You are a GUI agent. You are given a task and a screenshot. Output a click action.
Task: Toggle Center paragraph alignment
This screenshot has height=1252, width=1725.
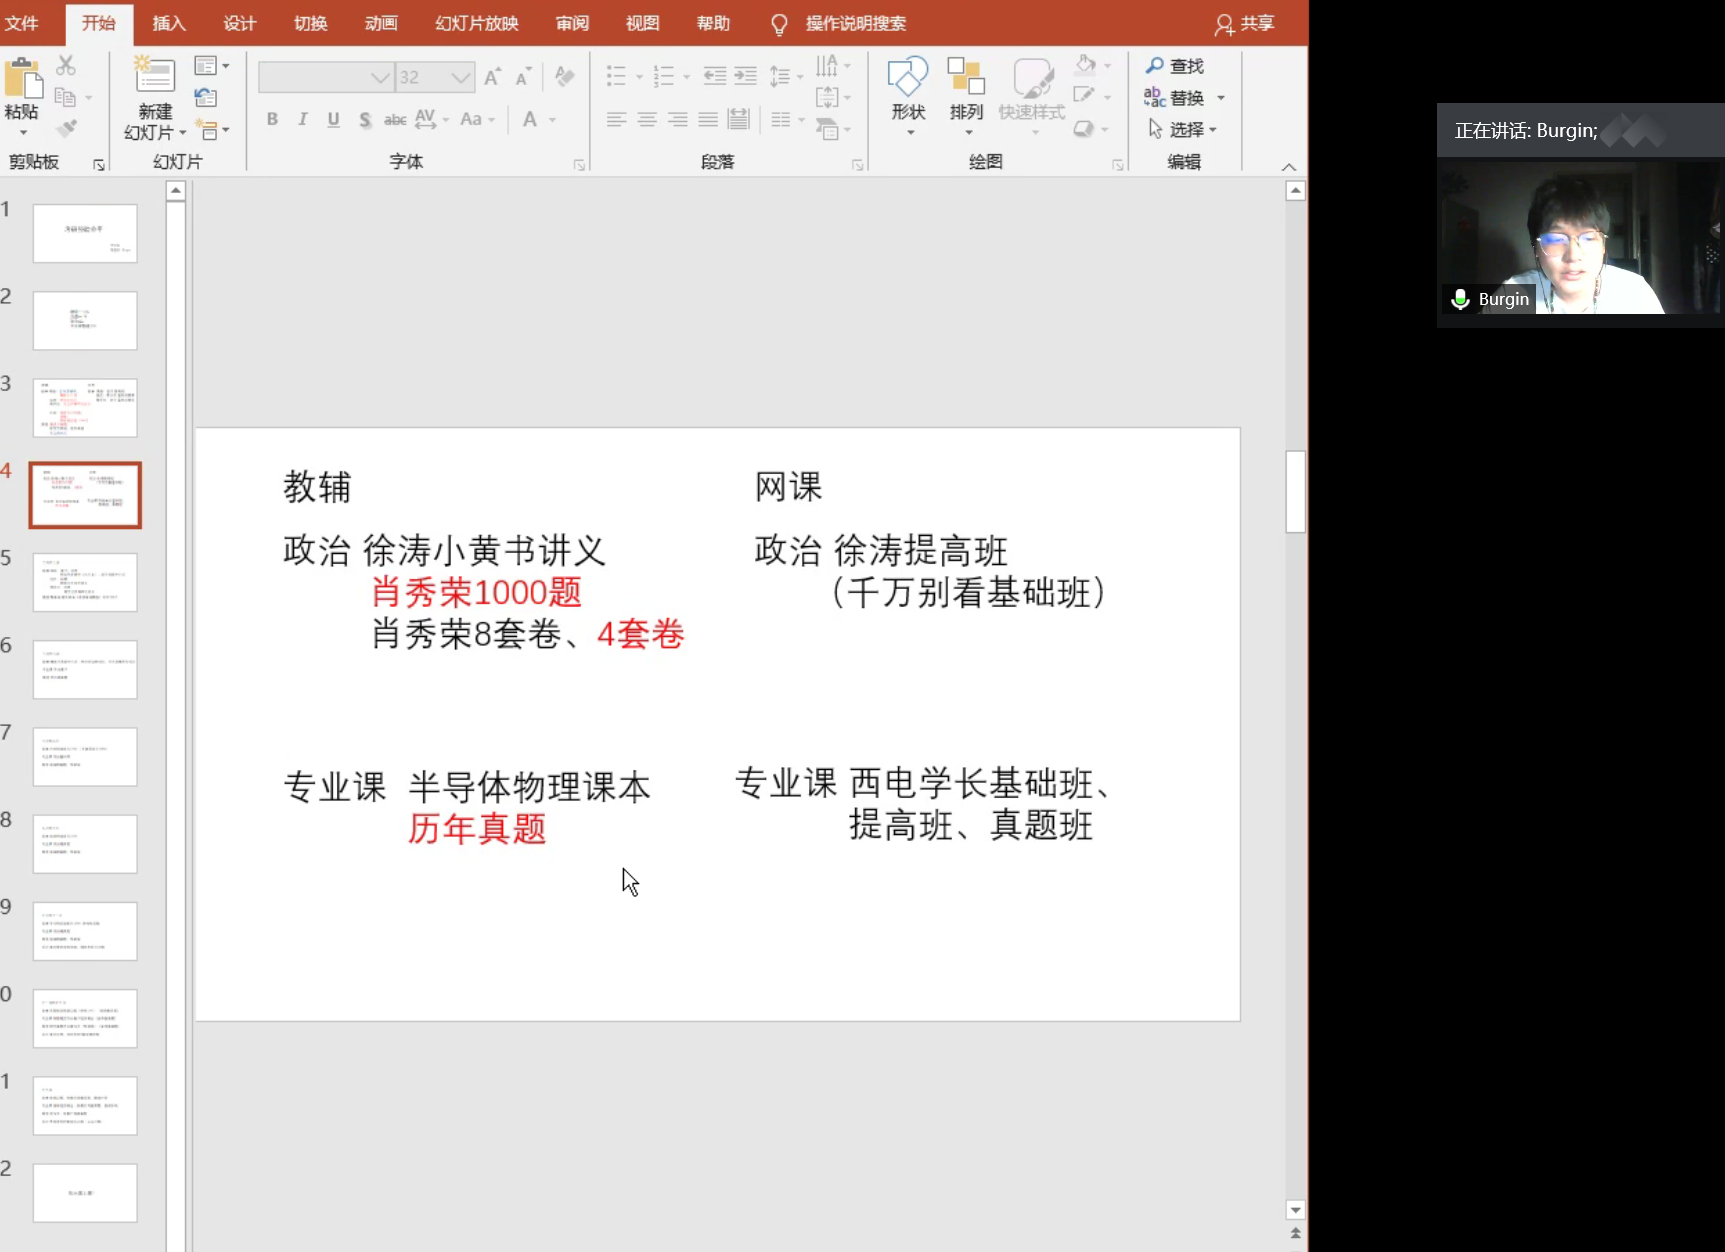click(647, 120)
